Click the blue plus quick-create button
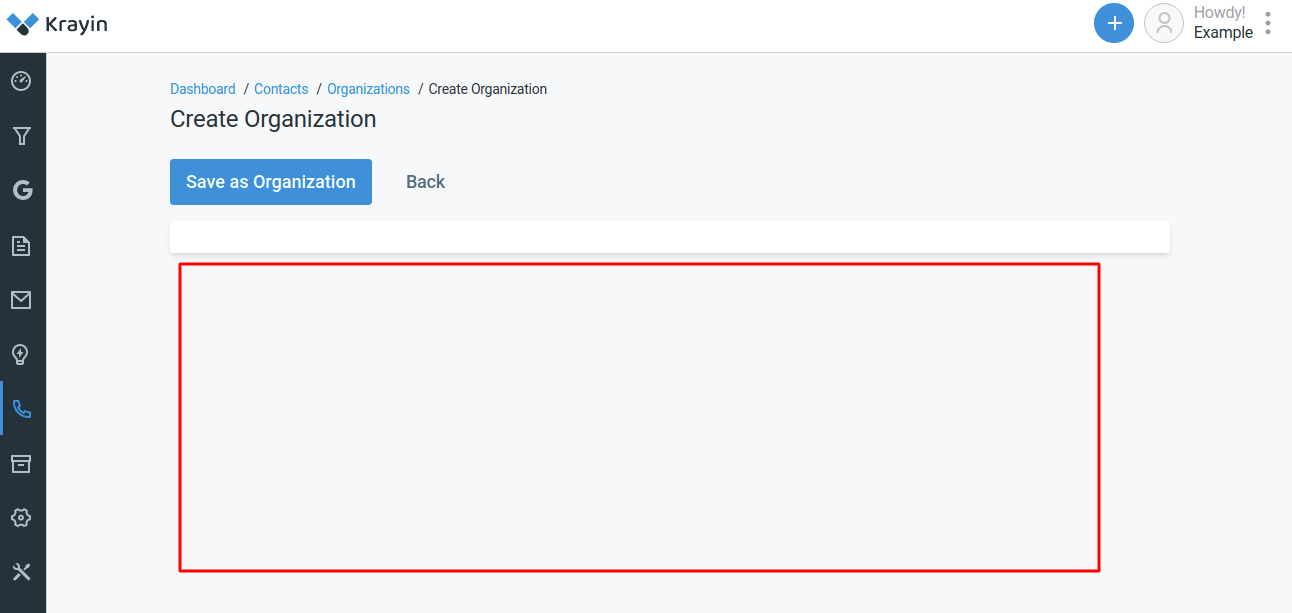The width and height of the screenshot is (1292, 613). (x=1113, y=23)
